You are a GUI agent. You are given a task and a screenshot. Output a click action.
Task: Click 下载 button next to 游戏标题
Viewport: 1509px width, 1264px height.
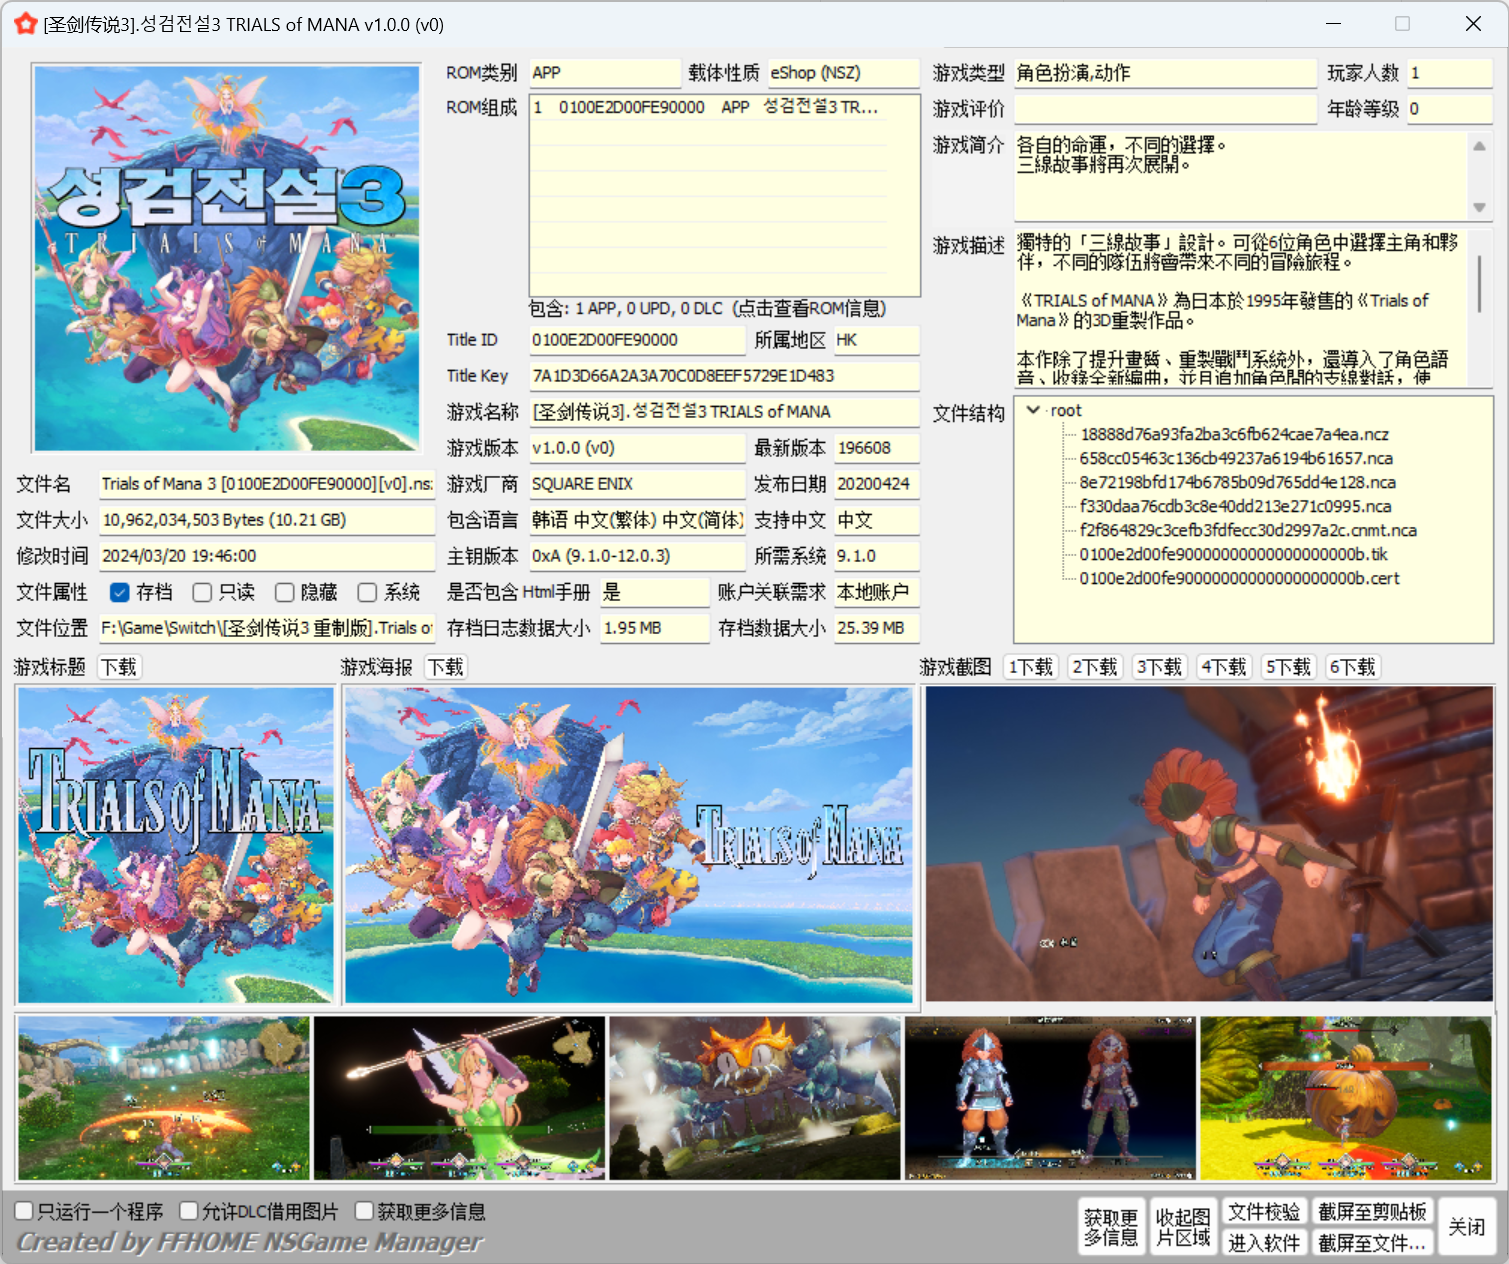coord(119,667)
